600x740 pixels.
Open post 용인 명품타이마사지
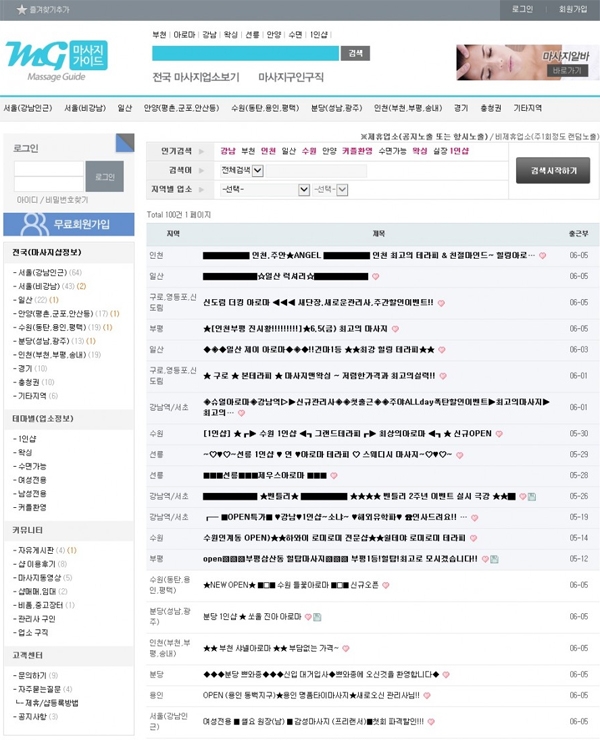point(311,695)
